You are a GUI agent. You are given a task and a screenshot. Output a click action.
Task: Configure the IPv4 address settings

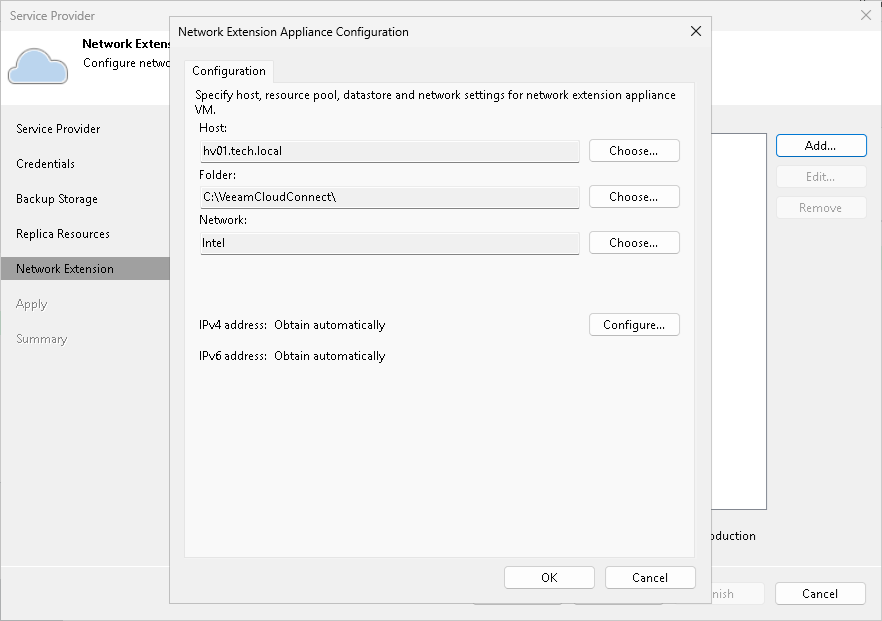point(634,324)
